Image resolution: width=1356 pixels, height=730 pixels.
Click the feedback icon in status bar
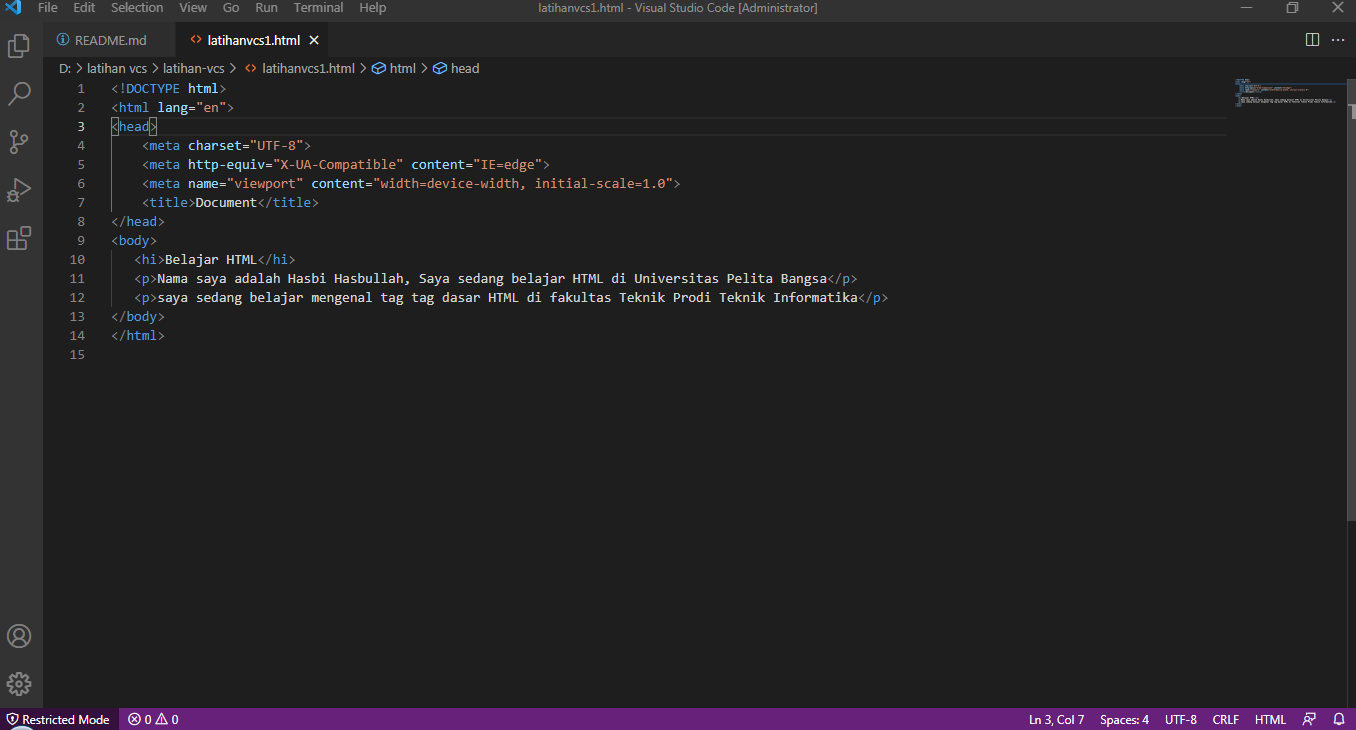pos(1309,719)
